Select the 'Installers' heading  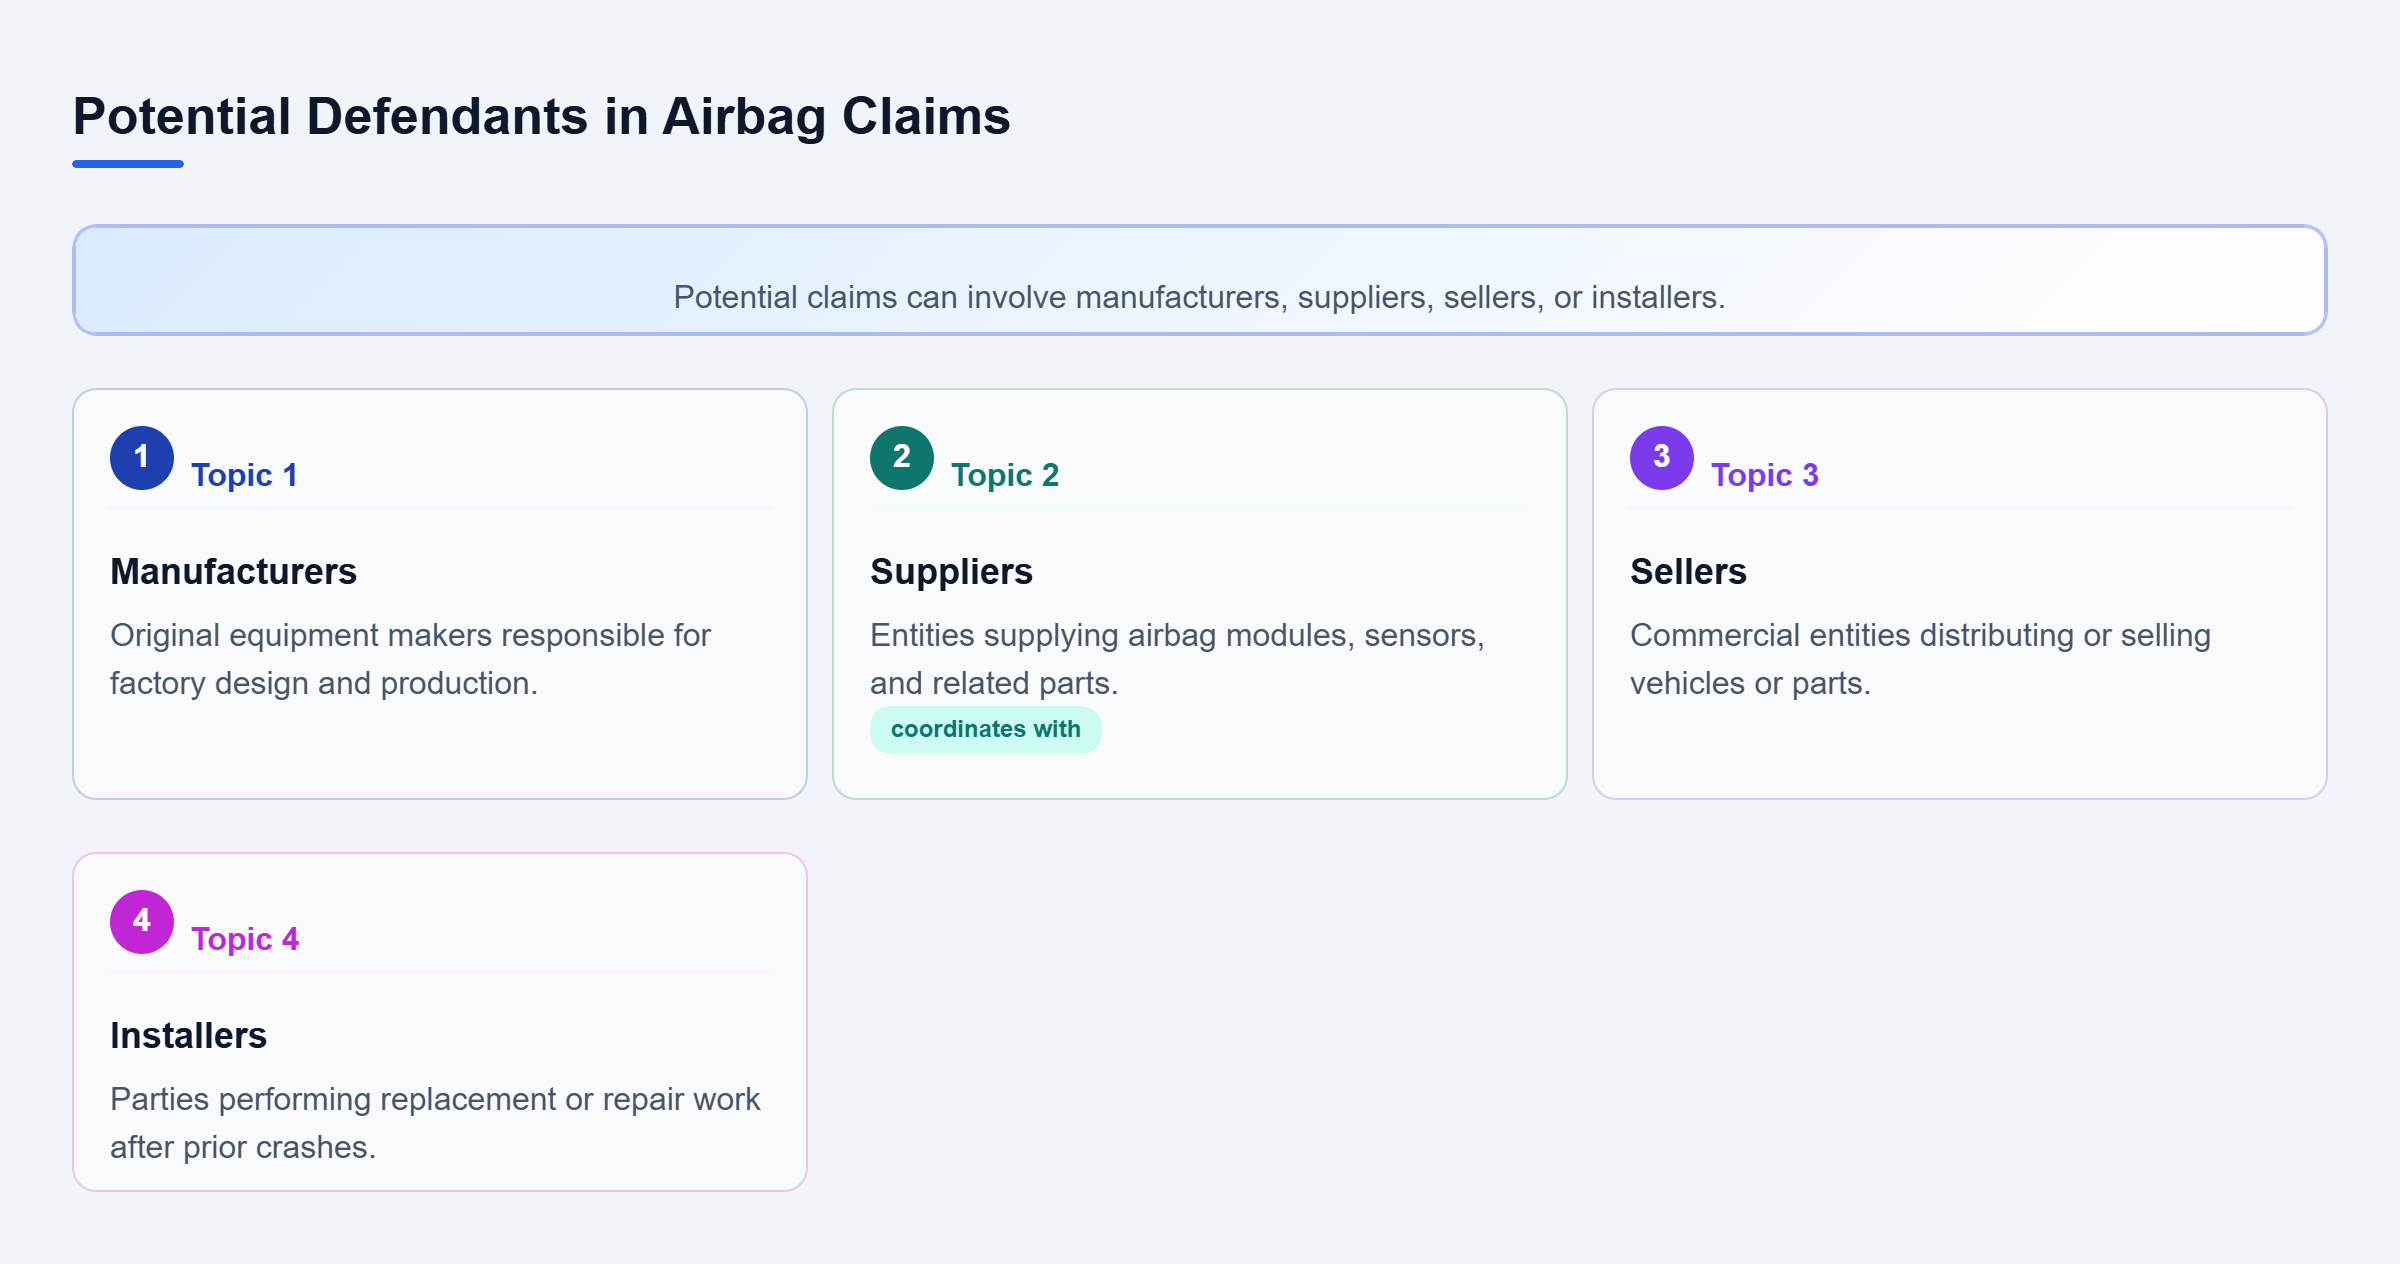(x=188, y=1036)
